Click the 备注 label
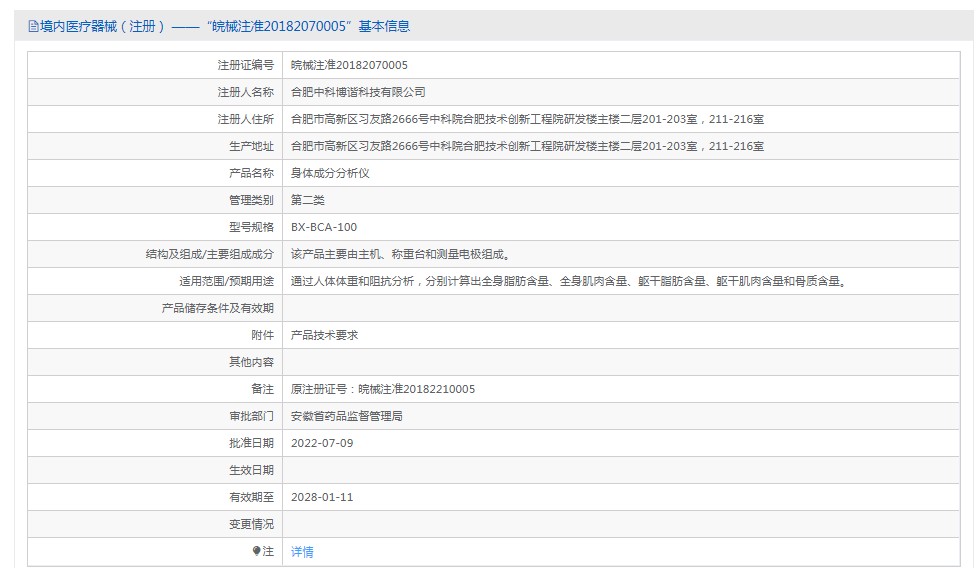Screen dimensions: 980x568 pyautogui.click(x=262, y=389)
